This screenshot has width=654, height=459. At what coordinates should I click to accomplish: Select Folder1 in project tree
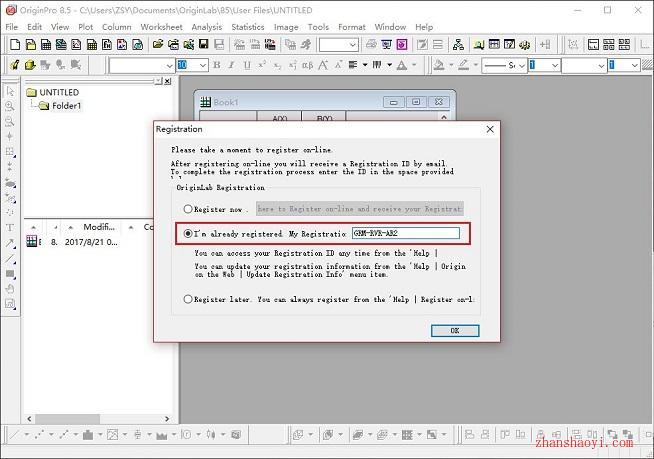[x=66, y=106]
